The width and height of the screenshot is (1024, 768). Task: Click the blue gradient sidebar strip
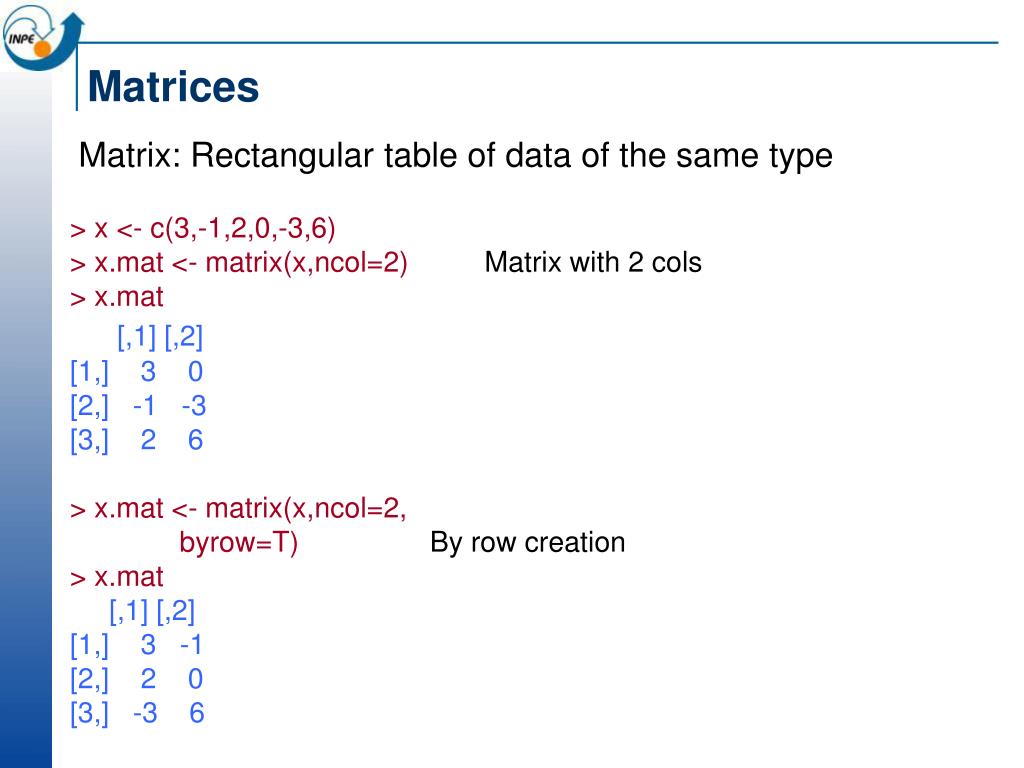(x=26, y=418)
